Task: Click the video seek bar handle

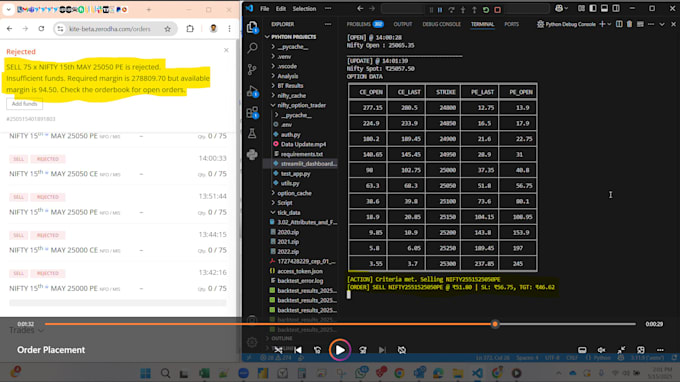Action: (x=495, y=324)
